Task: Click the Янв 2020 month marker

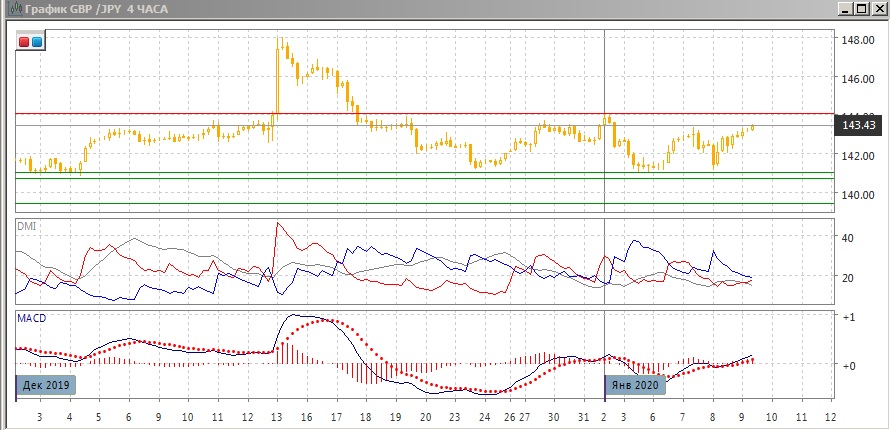Action: coord(635,385)
